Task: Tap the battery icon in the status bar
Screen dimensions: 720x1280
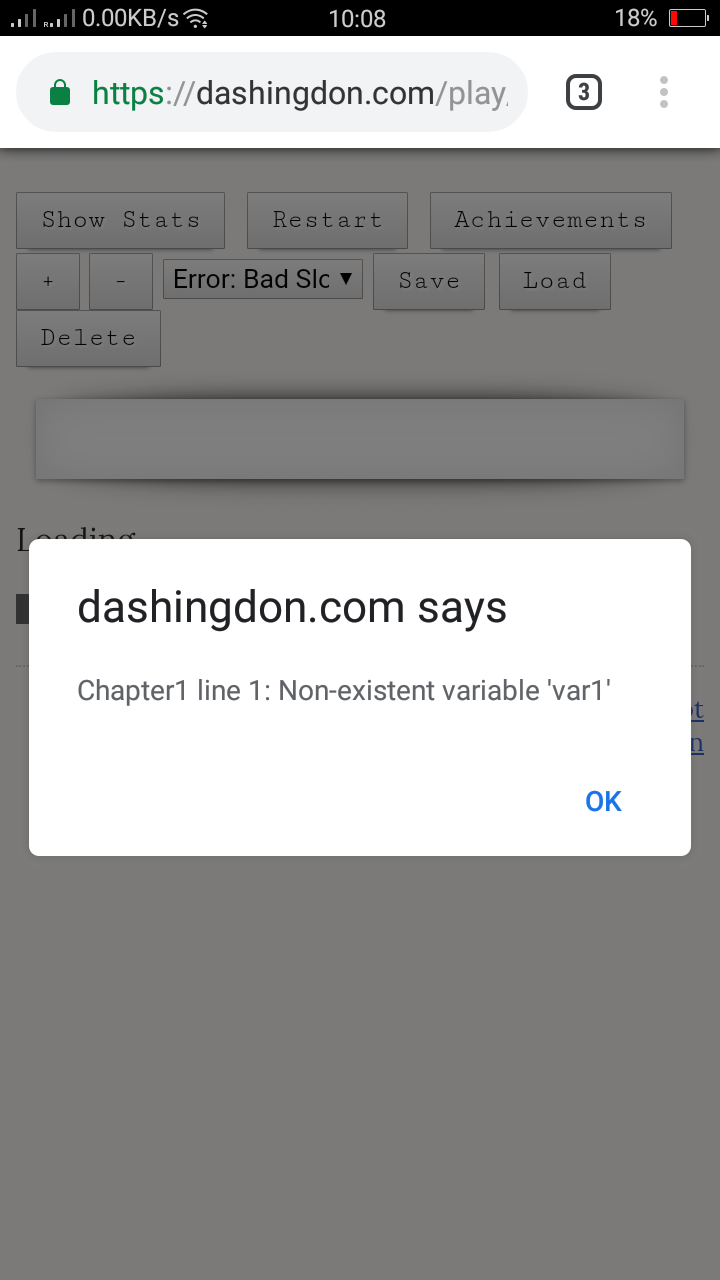Action: pos(688,18)
